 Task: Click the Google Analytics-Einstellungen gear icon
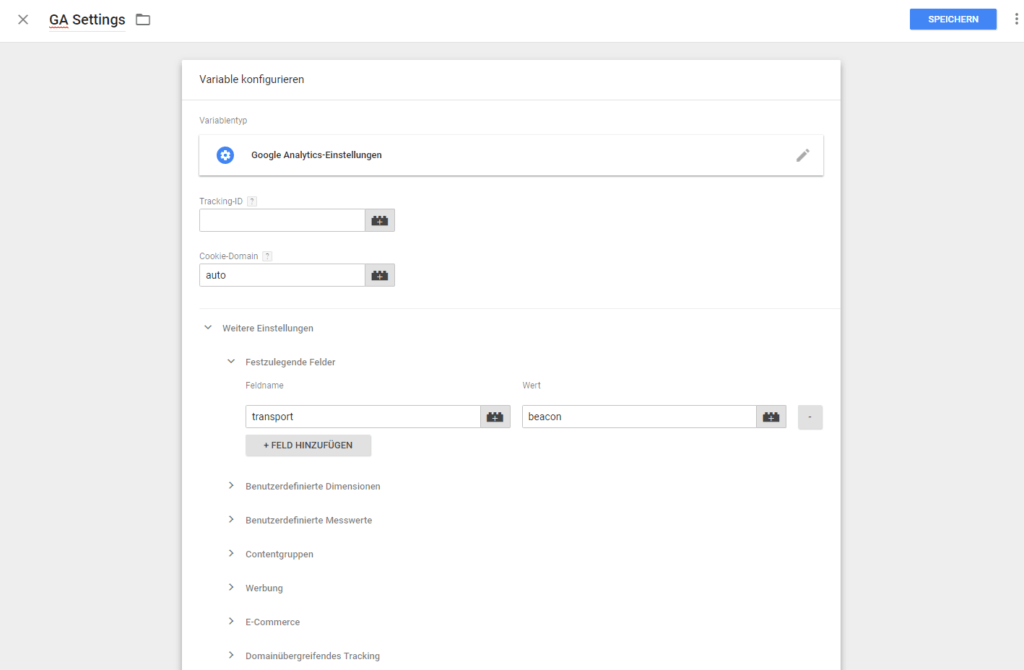coord(225,155)
